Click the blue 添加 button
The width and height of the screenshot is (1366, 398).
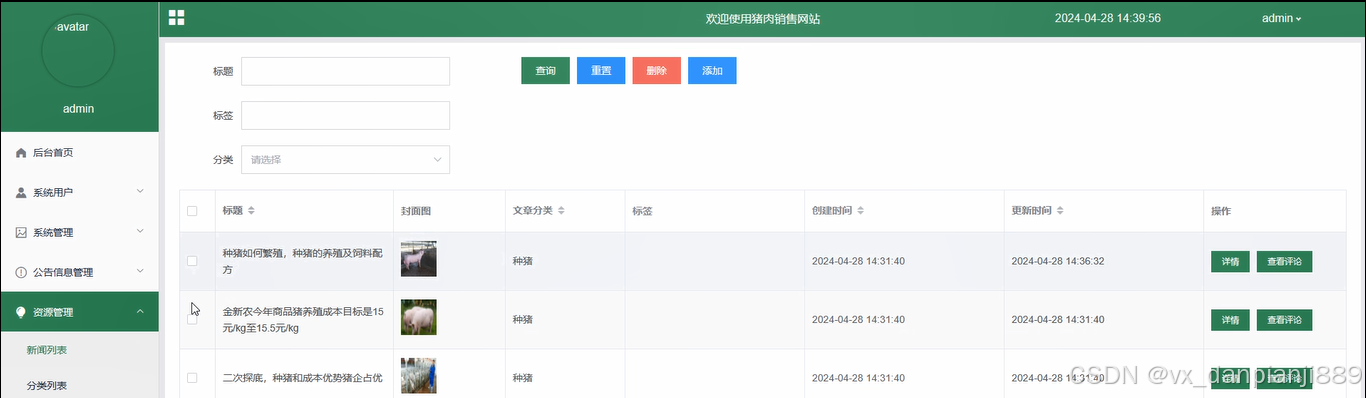712,71
